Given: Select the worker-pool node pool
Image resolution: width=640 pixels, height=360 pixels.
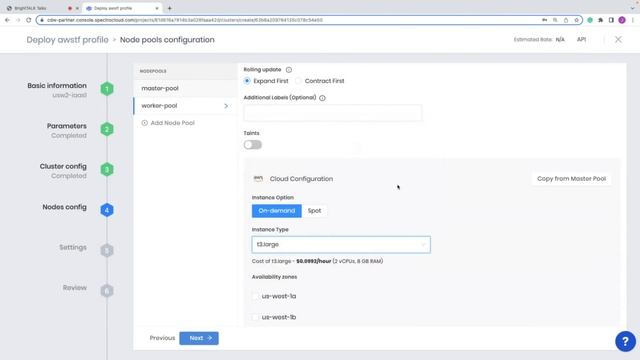Looking at the screenshot, I should [185, 106].
